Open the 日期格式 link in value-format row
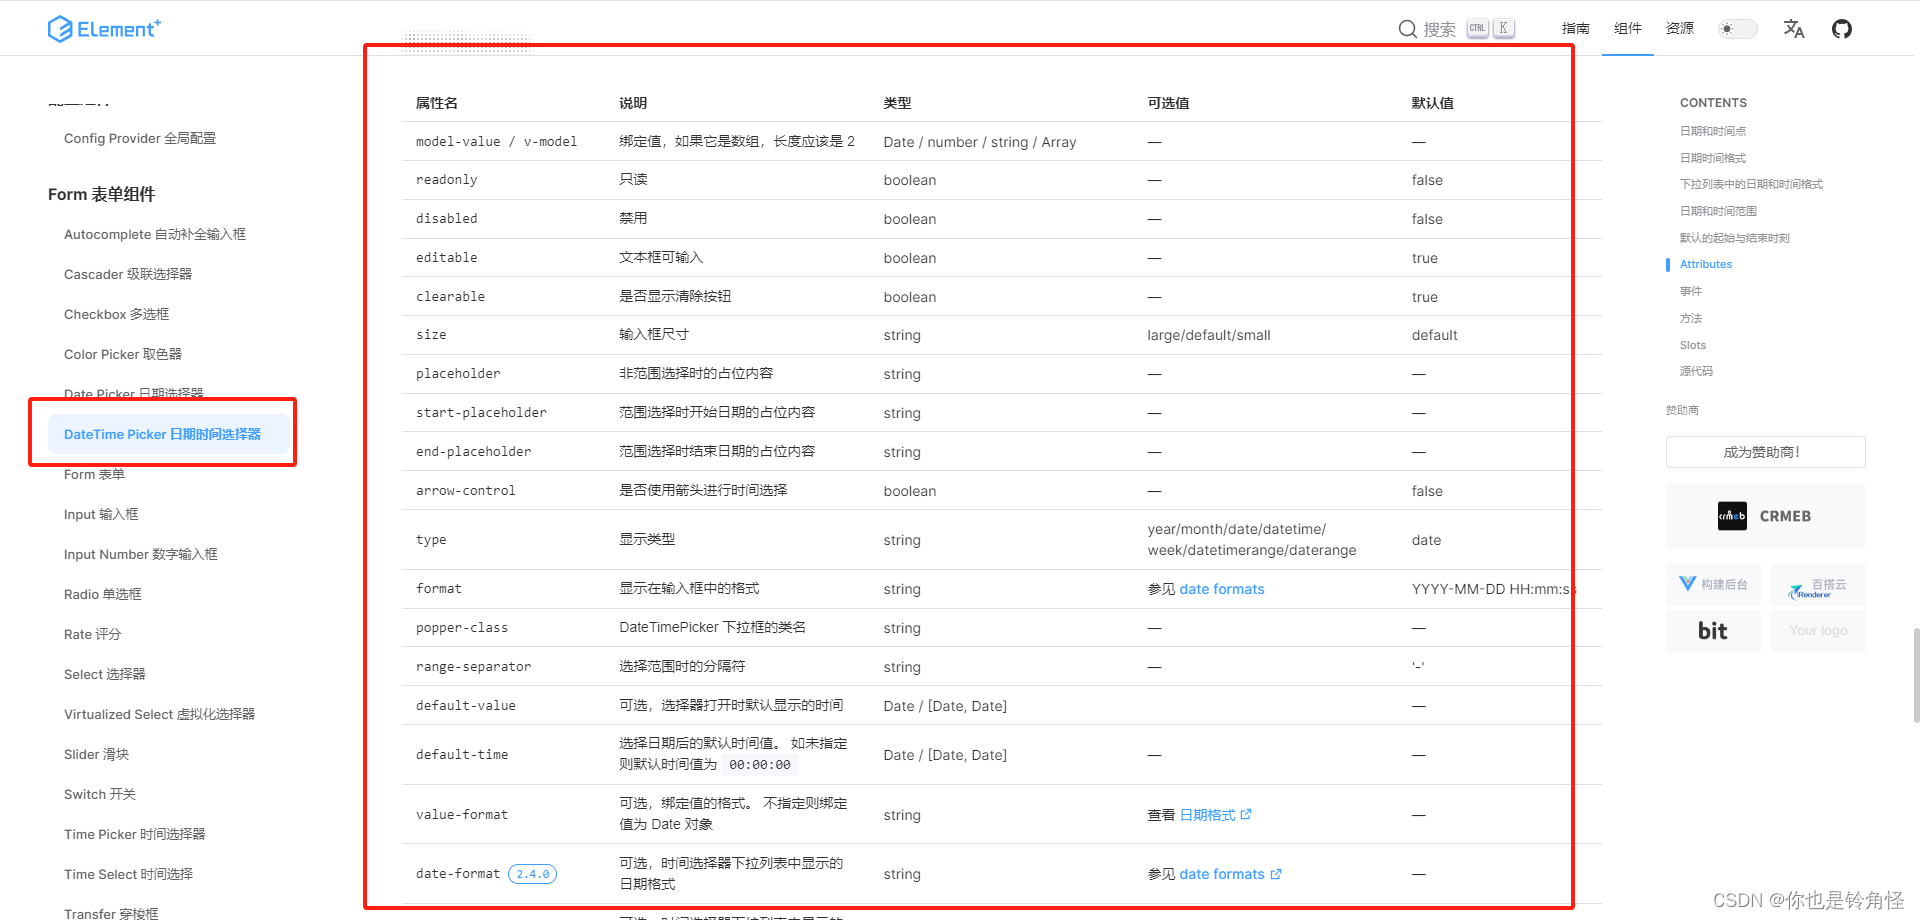Image resolution: width=1920 pixels, height=920 pixels. click(1208, 814)
